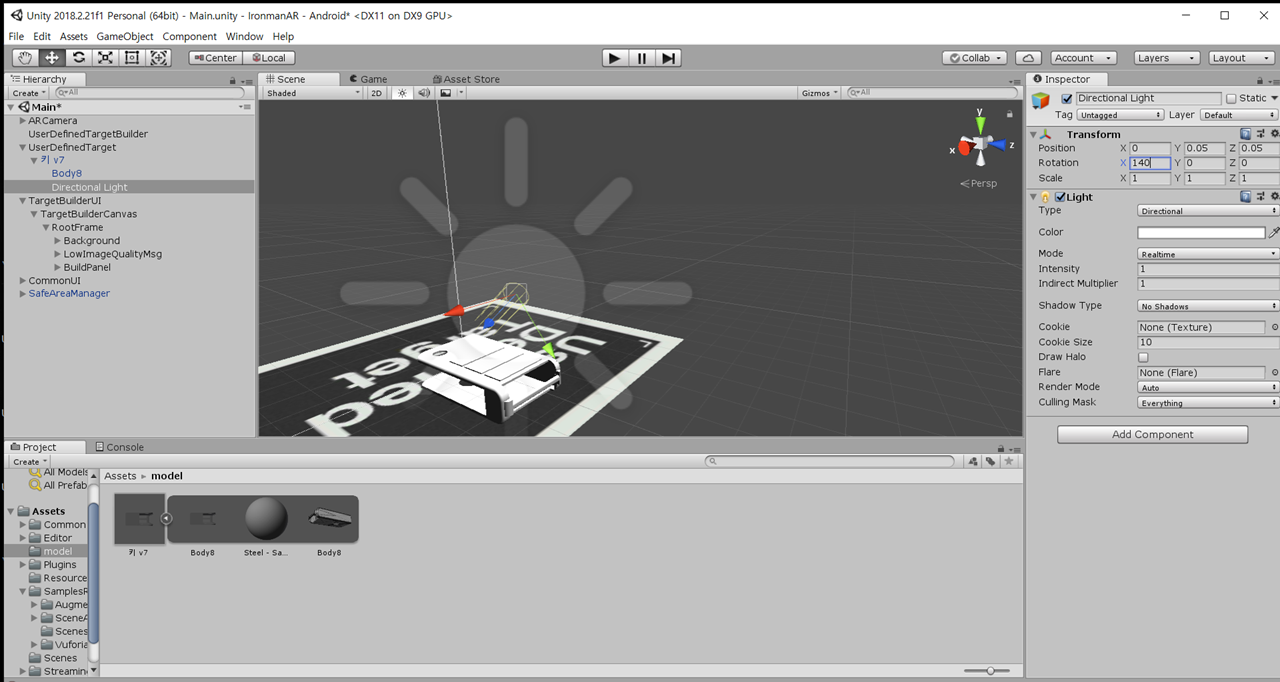
Task: Enable the Static checkbox
Action: 1231,98
